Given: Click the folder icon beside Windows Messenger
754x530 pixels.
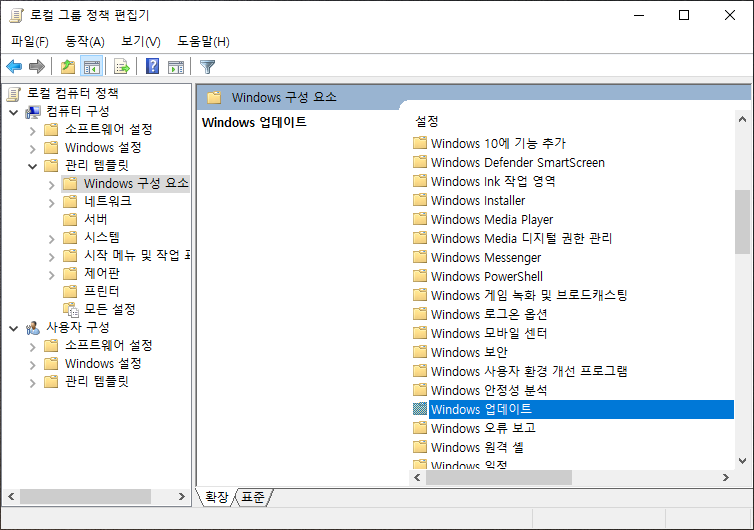Looking at the screenshot, I should coord(420,257).
